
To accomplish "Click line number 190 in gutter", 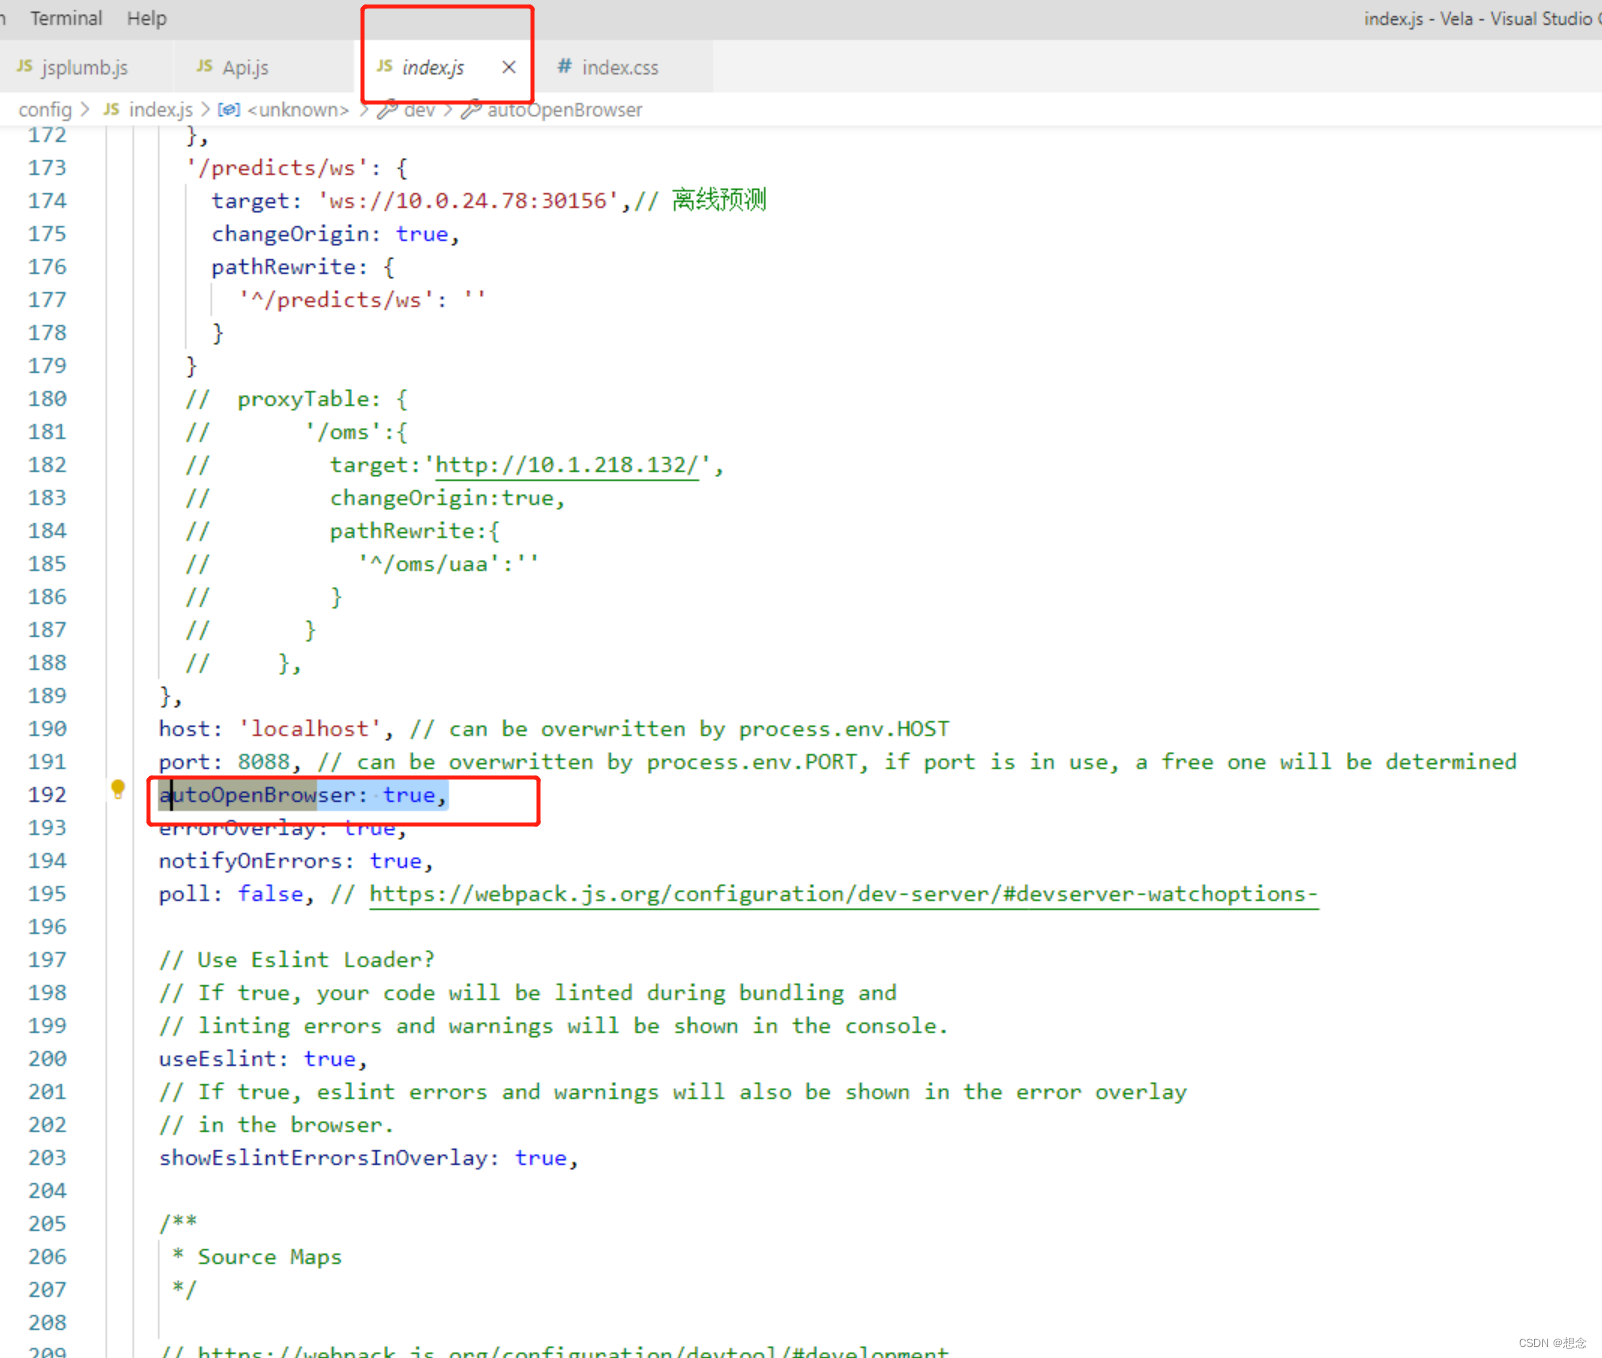I will point(47,729).
